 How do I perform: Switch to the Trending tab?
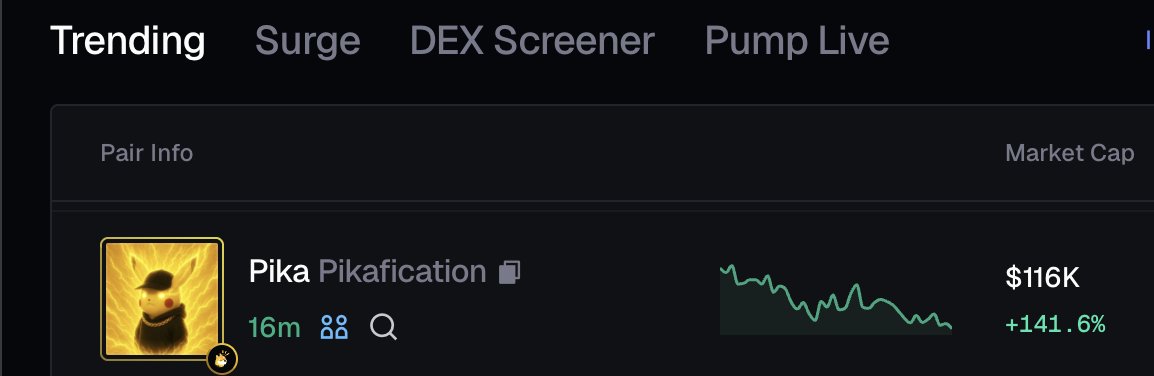(127, 40)
